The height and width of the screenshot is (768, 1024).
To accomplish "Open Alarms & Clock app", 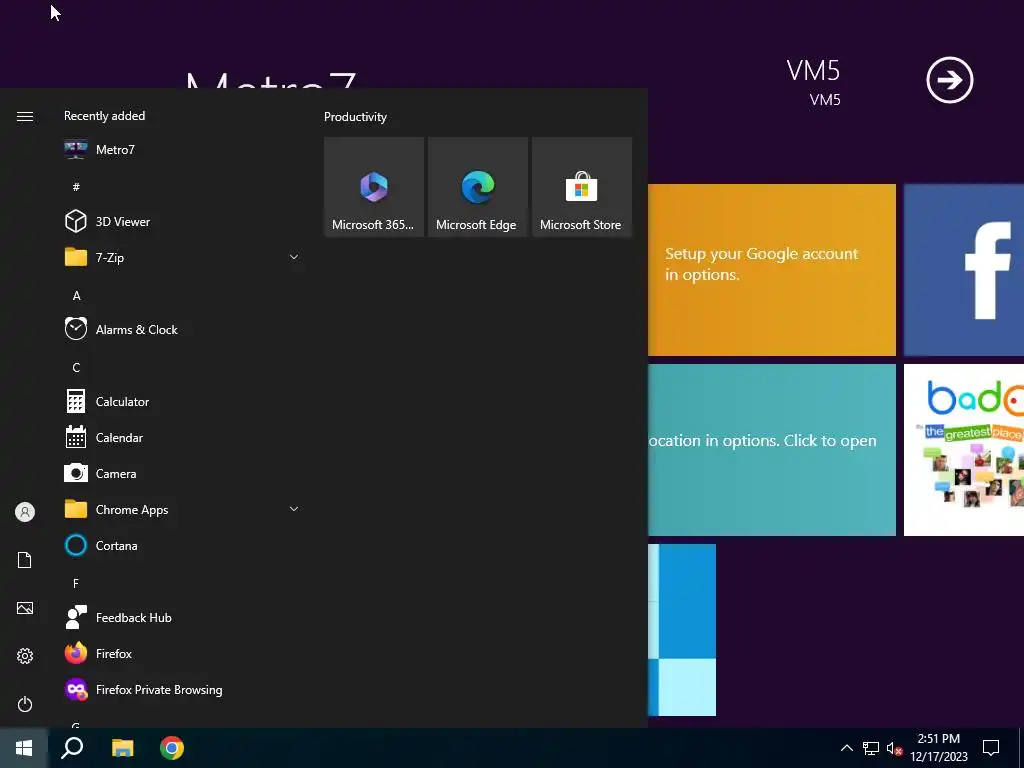I will [181, 329].
